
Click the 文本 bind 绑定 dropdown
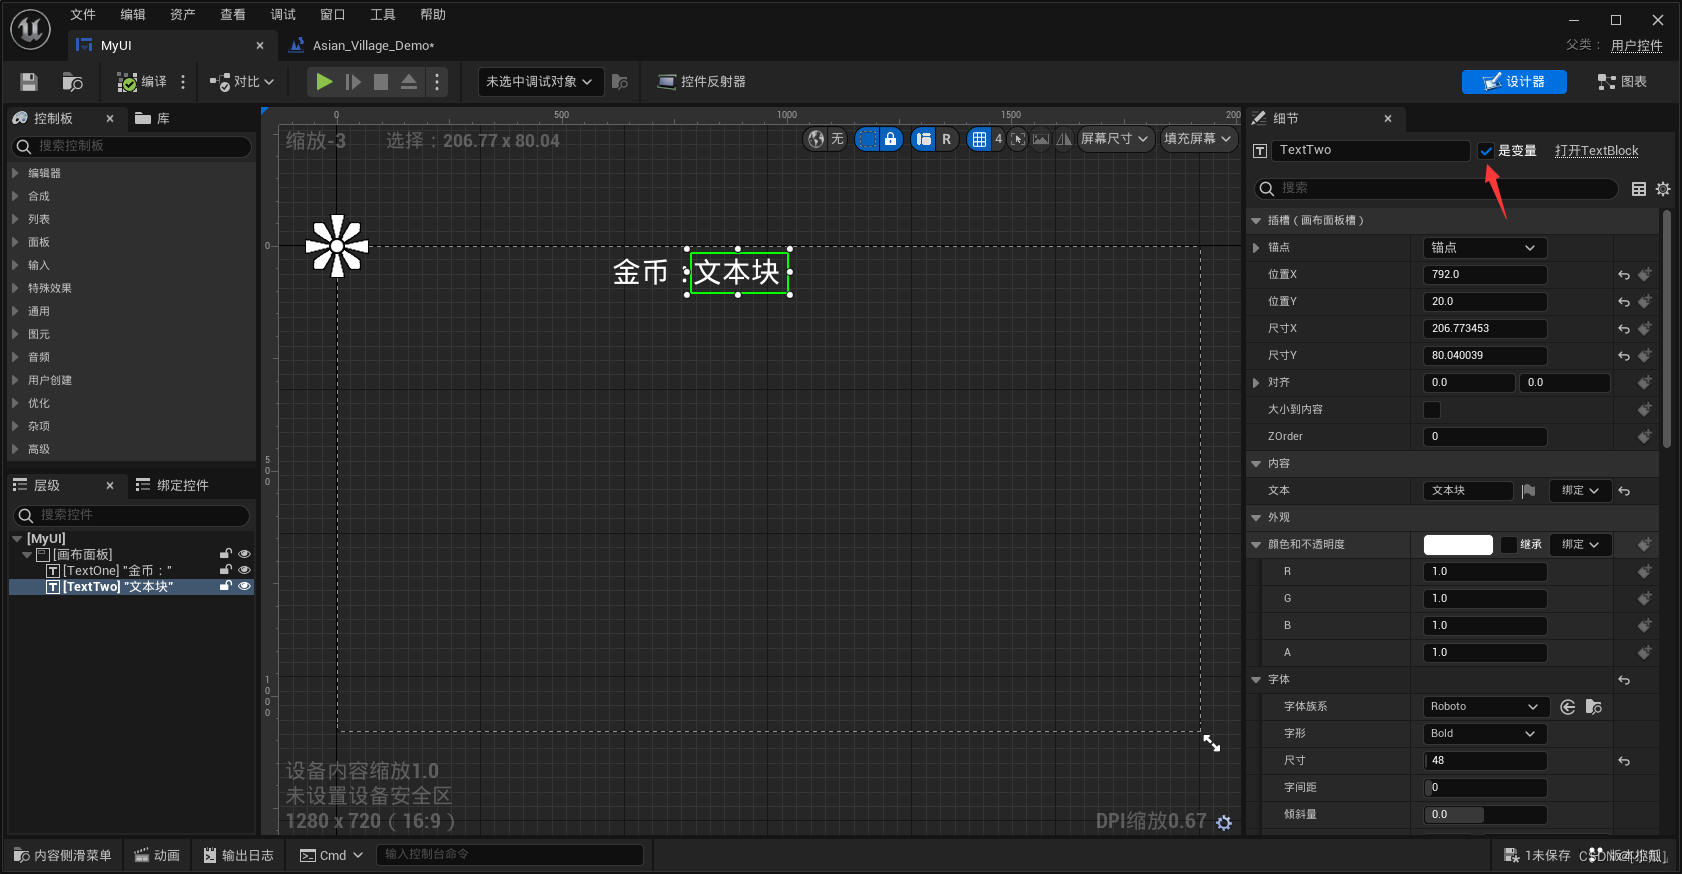[x=1580, y=491]
